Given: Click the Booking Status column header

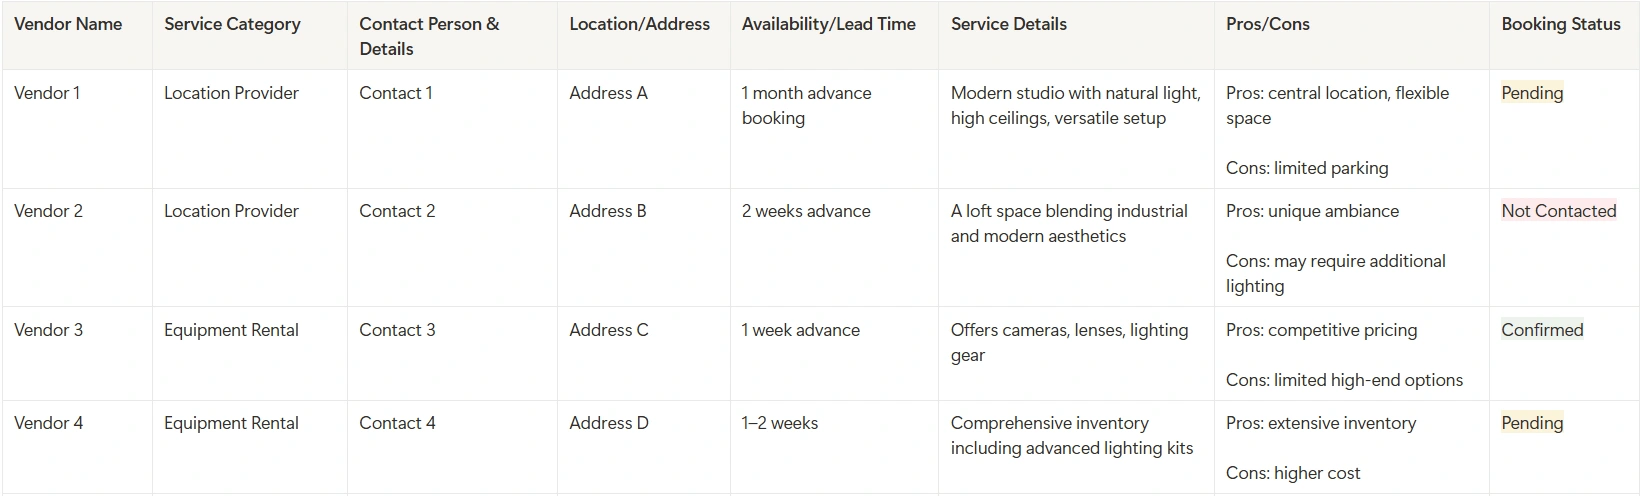Looking at the screenshot, I should [1560, 24].
